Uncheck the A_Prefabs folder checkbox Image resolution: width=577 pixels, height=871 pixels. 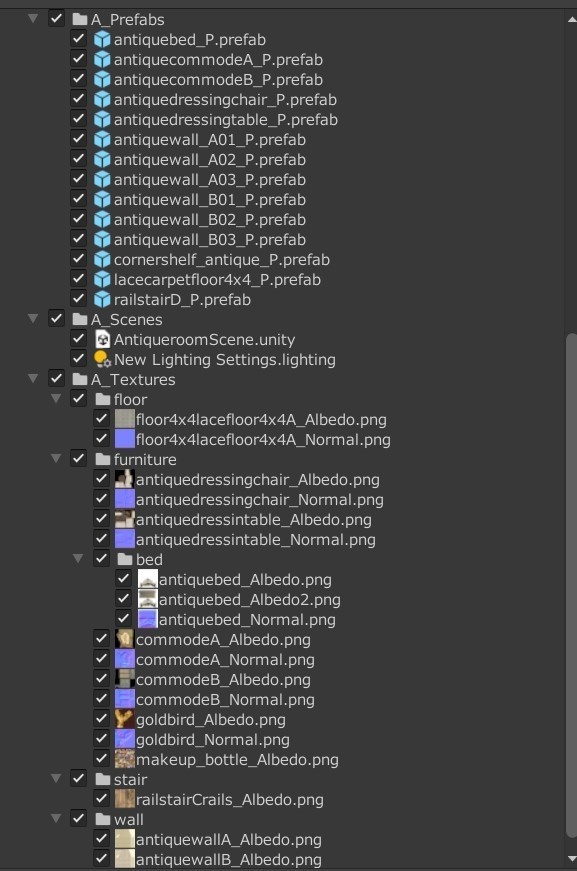(x=56, y=18)
